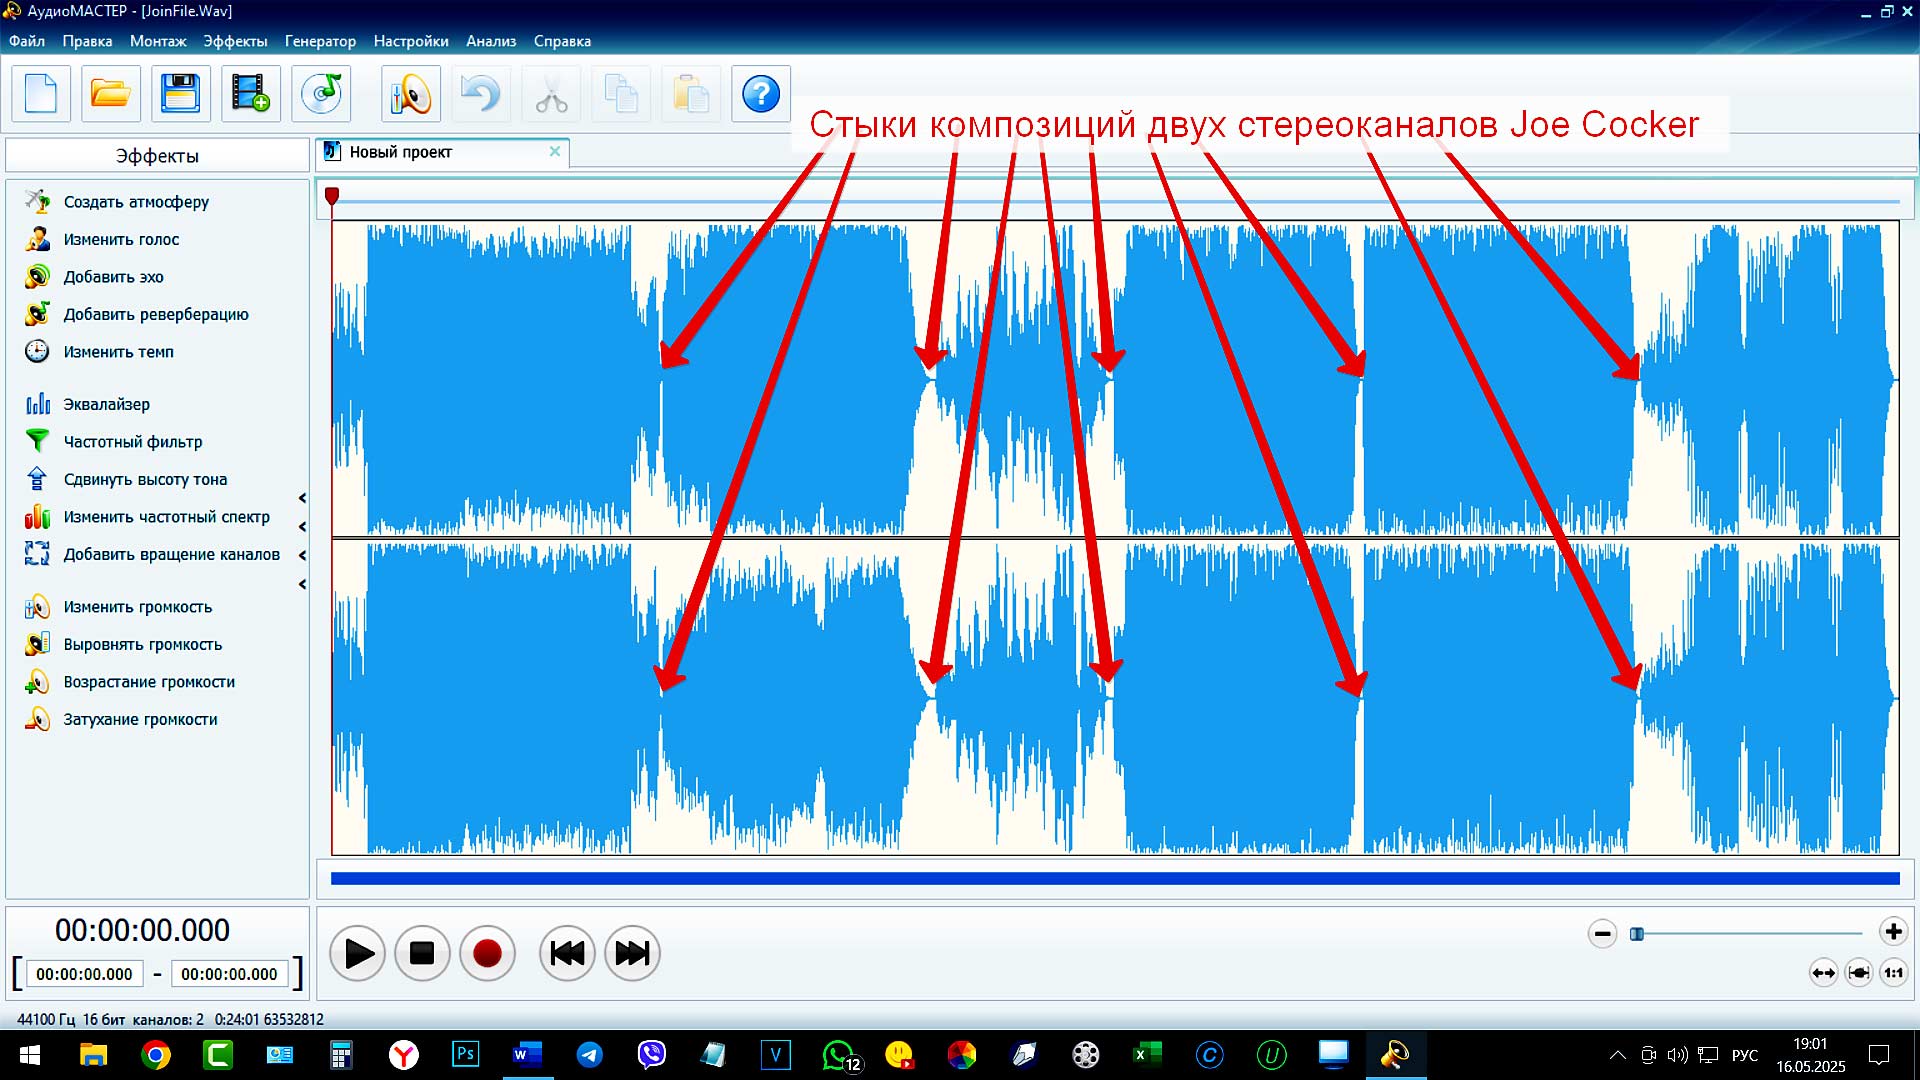Jump to the end of the track
This screenshot has width=1920, height=1080.
[x=632, y=953]
